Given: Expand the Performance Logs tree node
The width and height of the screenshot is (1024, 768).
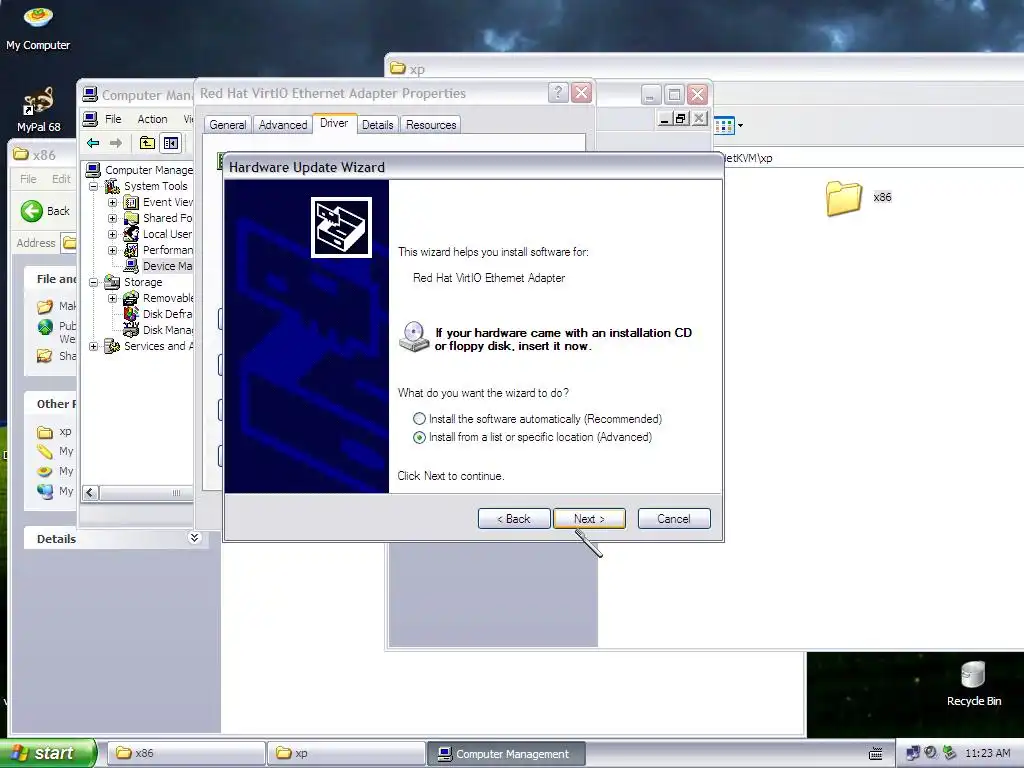Looking at the screenshot, I should (x=112, y=250).
